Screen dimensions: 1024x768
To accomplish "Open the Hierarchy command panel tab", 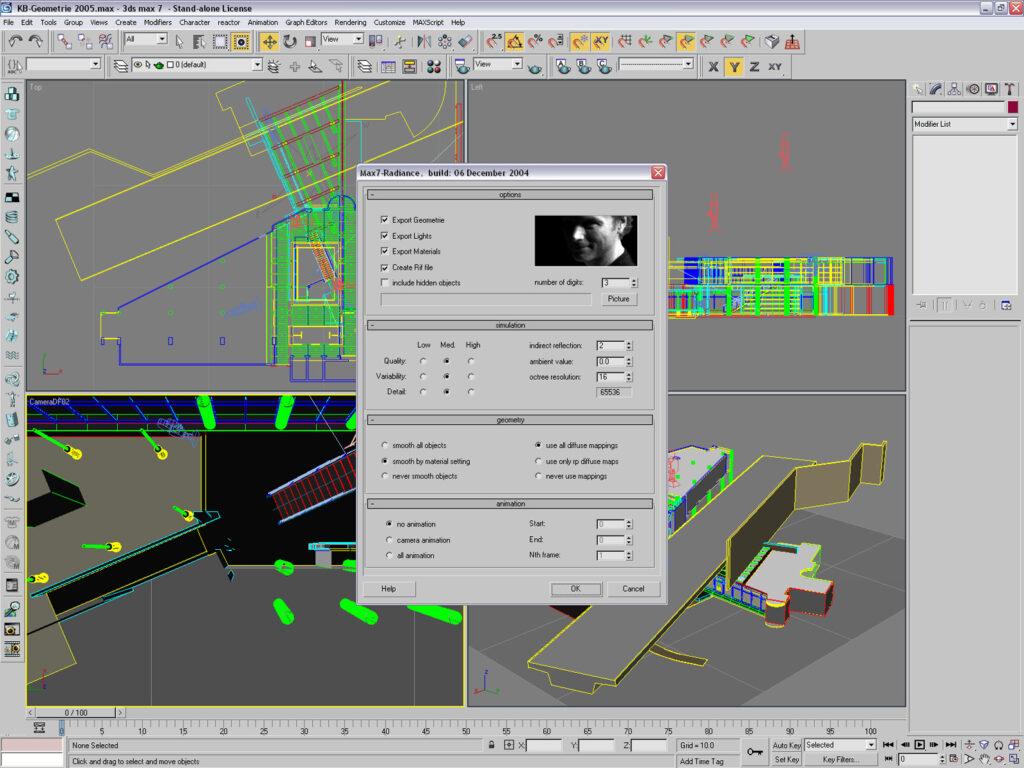I will point(954,88).
